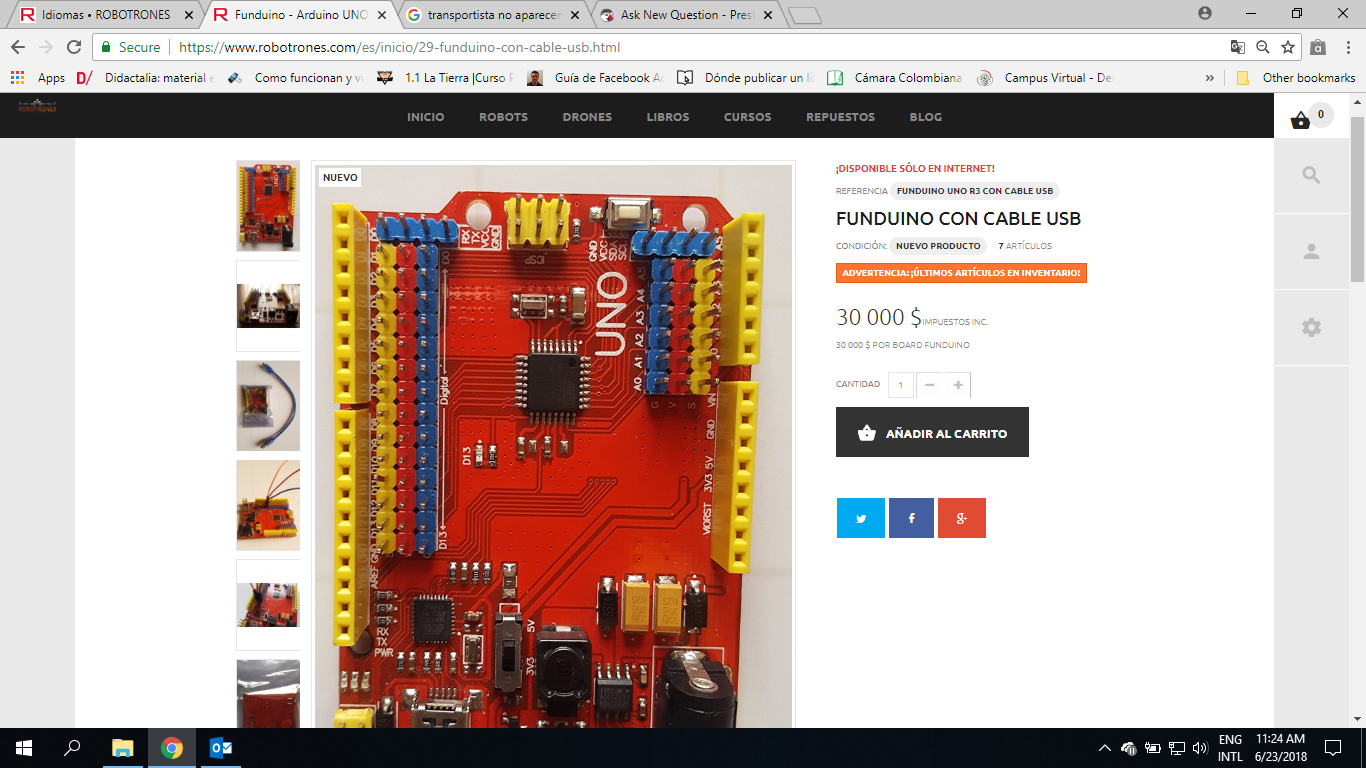
Task: Open the LIBROS menu item
Action: (x=668, y=117)
